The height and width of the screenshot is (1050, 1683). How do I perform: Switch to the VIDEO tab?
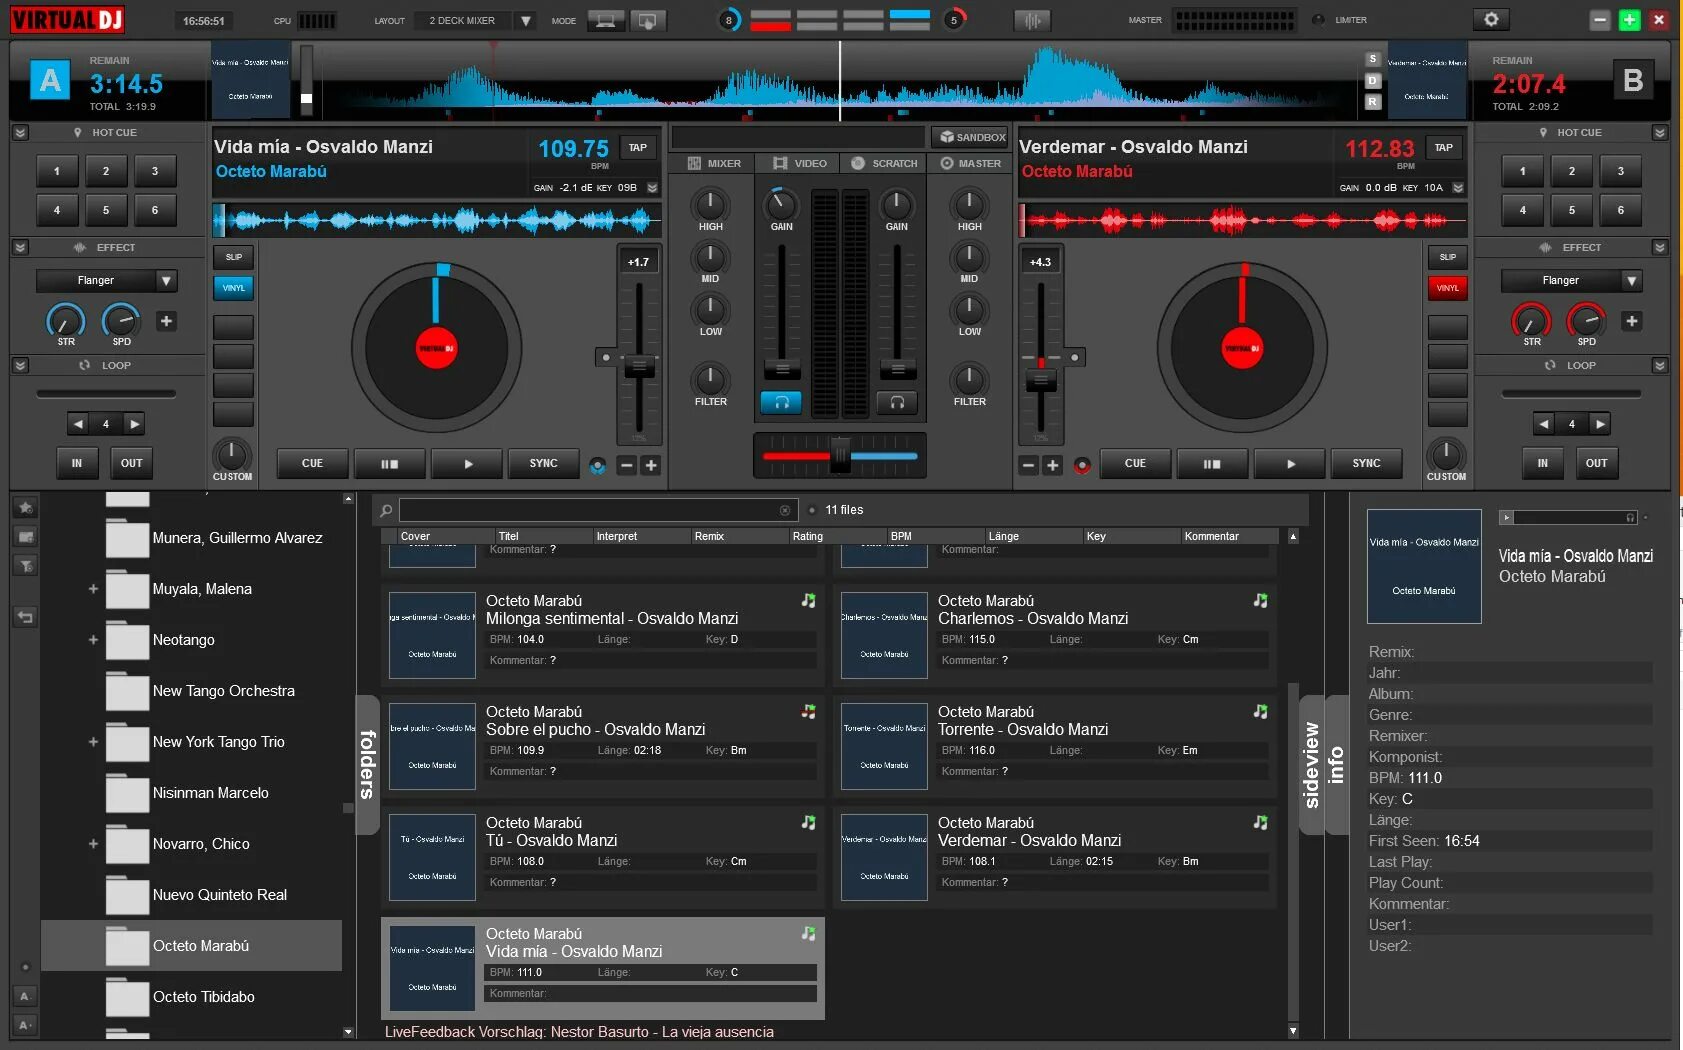click(800, 163)
